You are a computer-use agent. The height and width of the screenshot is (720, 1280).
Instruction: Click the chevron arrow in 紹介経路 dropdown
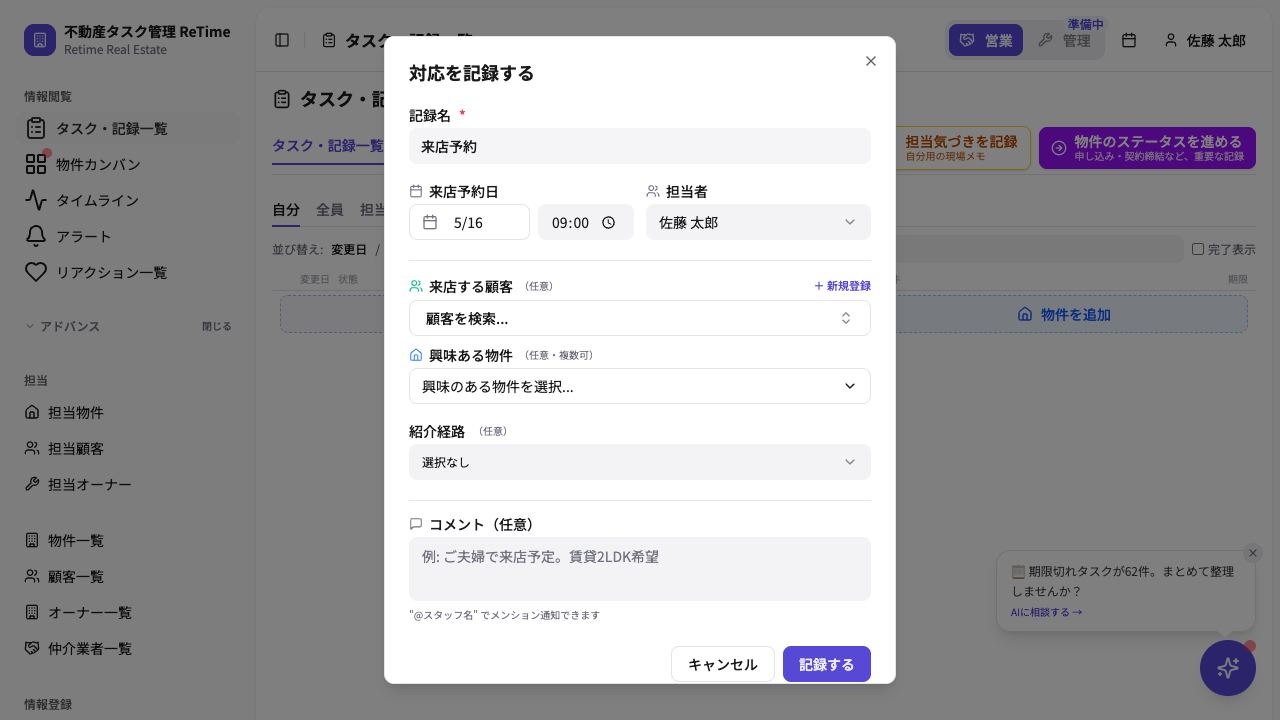(x=850, y=462)
